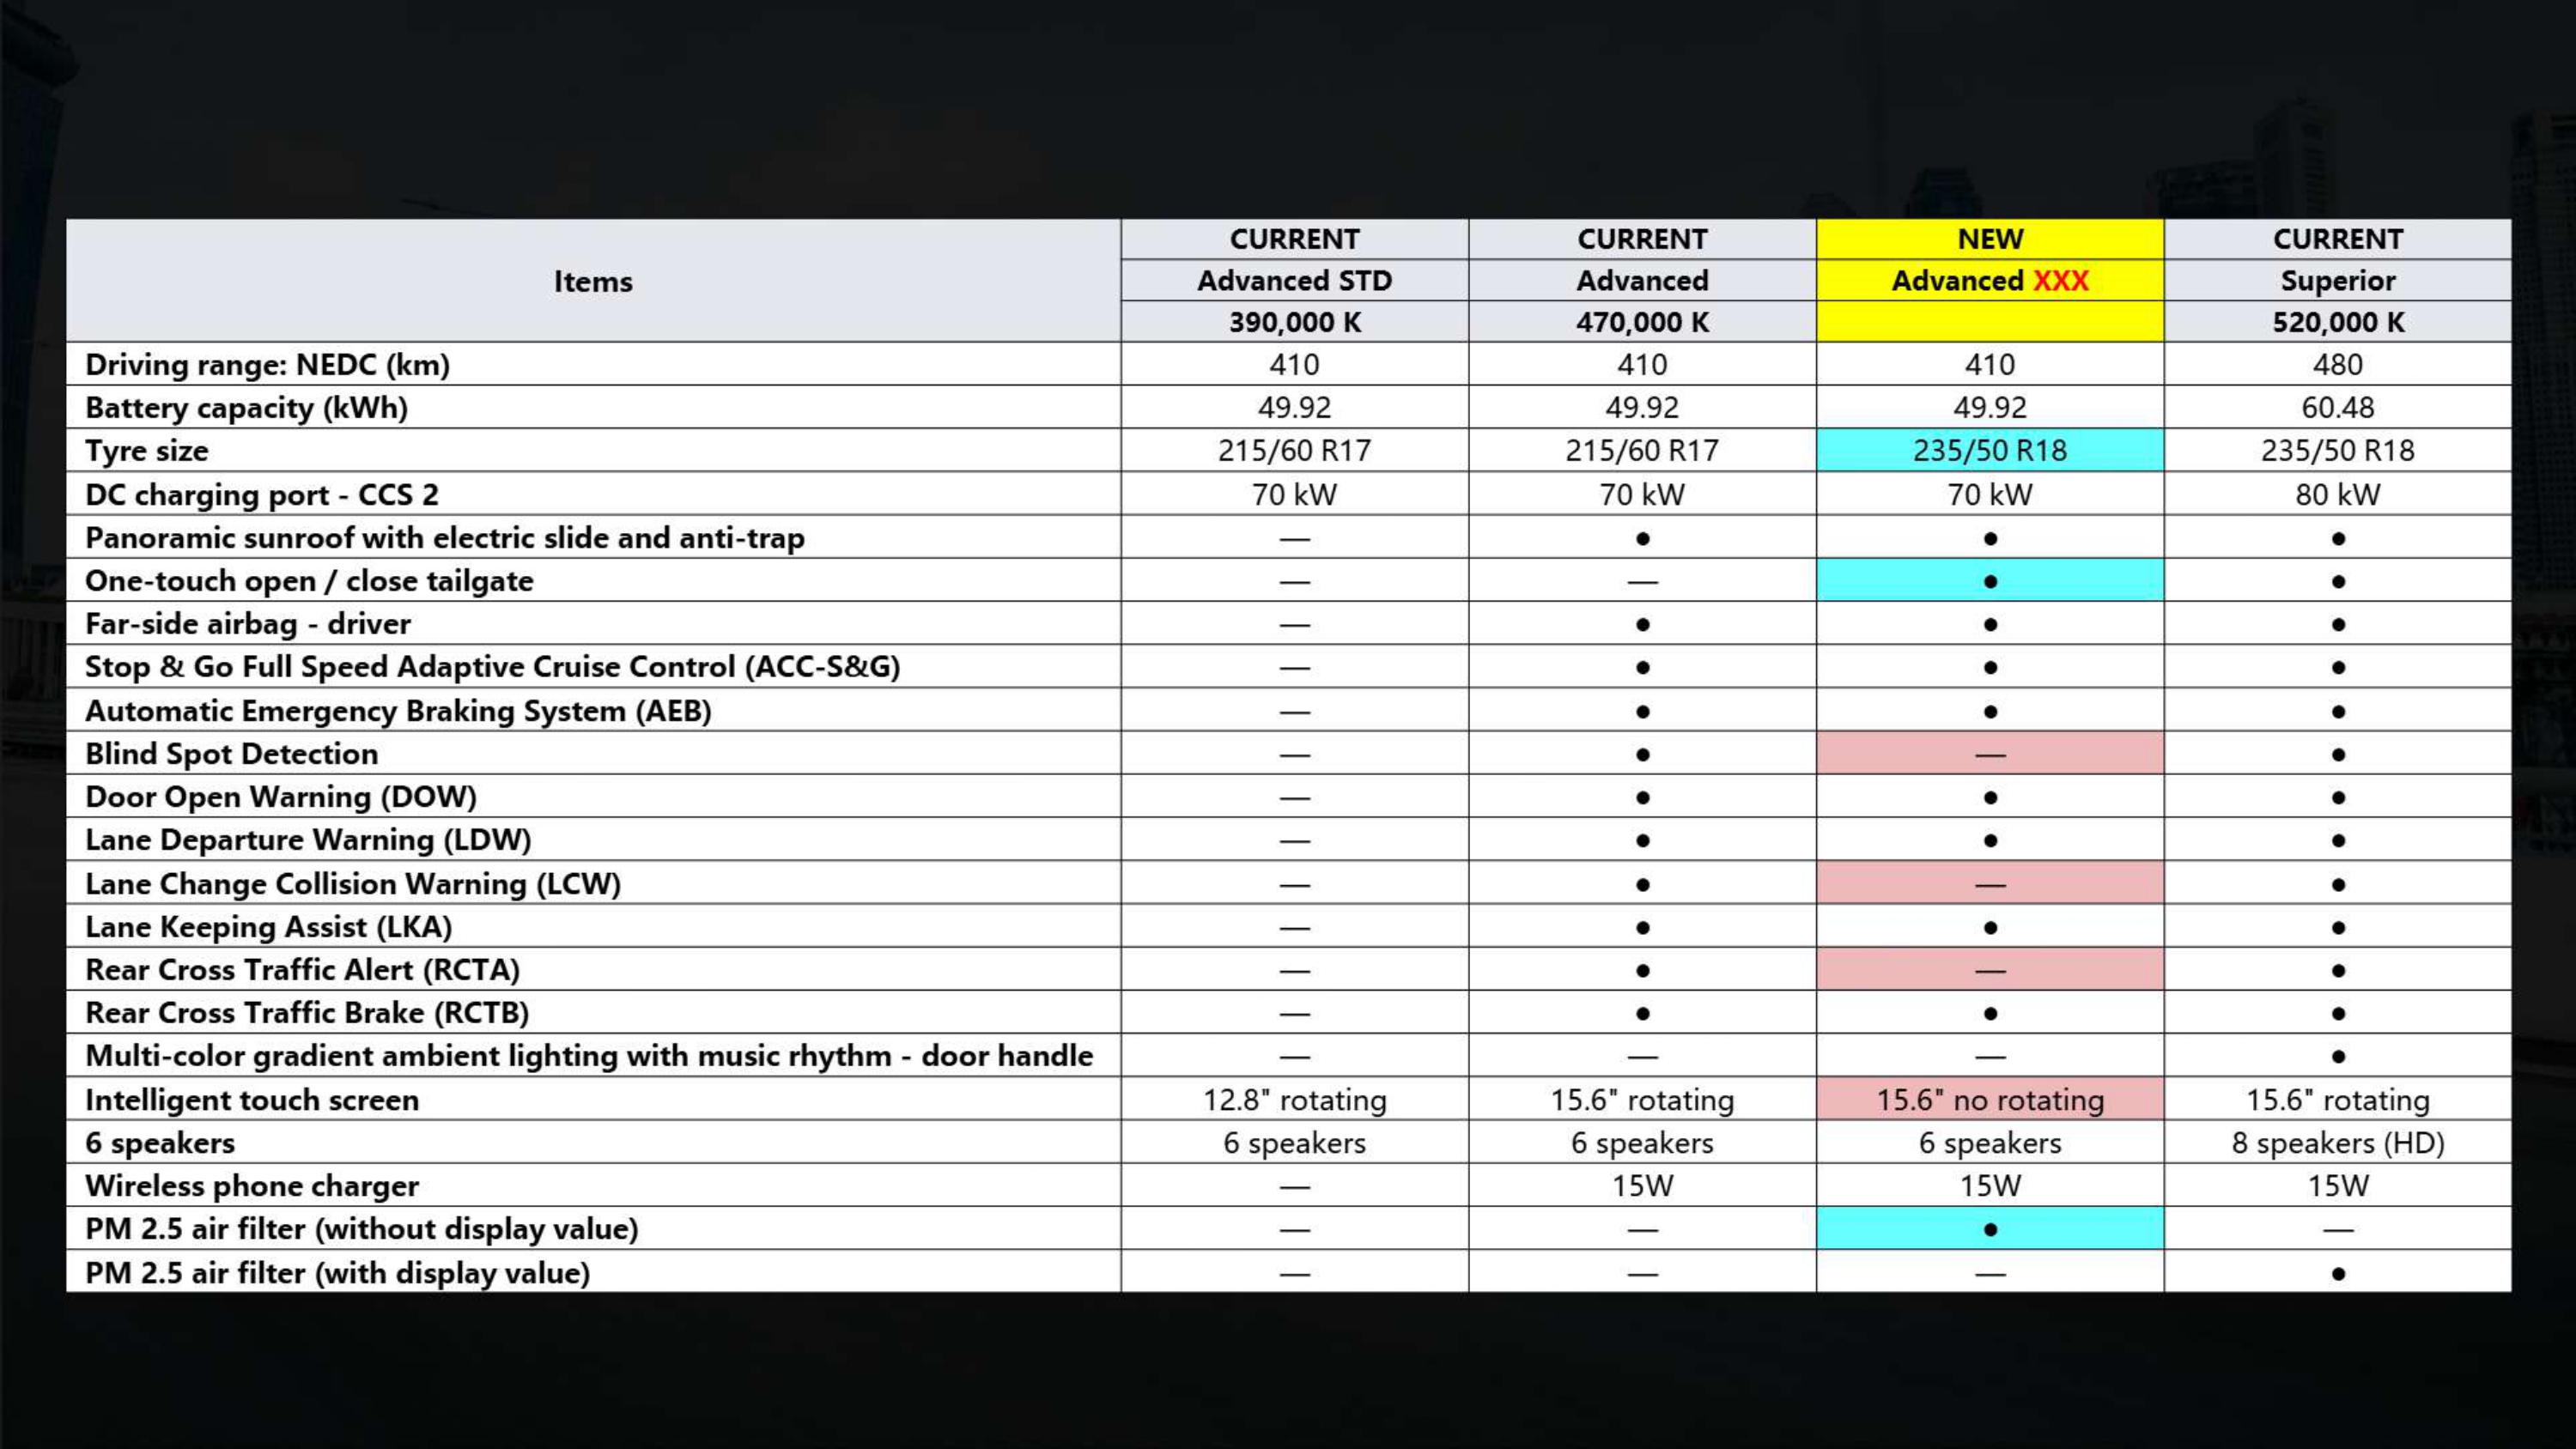This screenshot has height=1449, width=2576.
Task: Select the pink dash cell in the LCW row
Action: pyautogui.click(x=1990, y=884)
